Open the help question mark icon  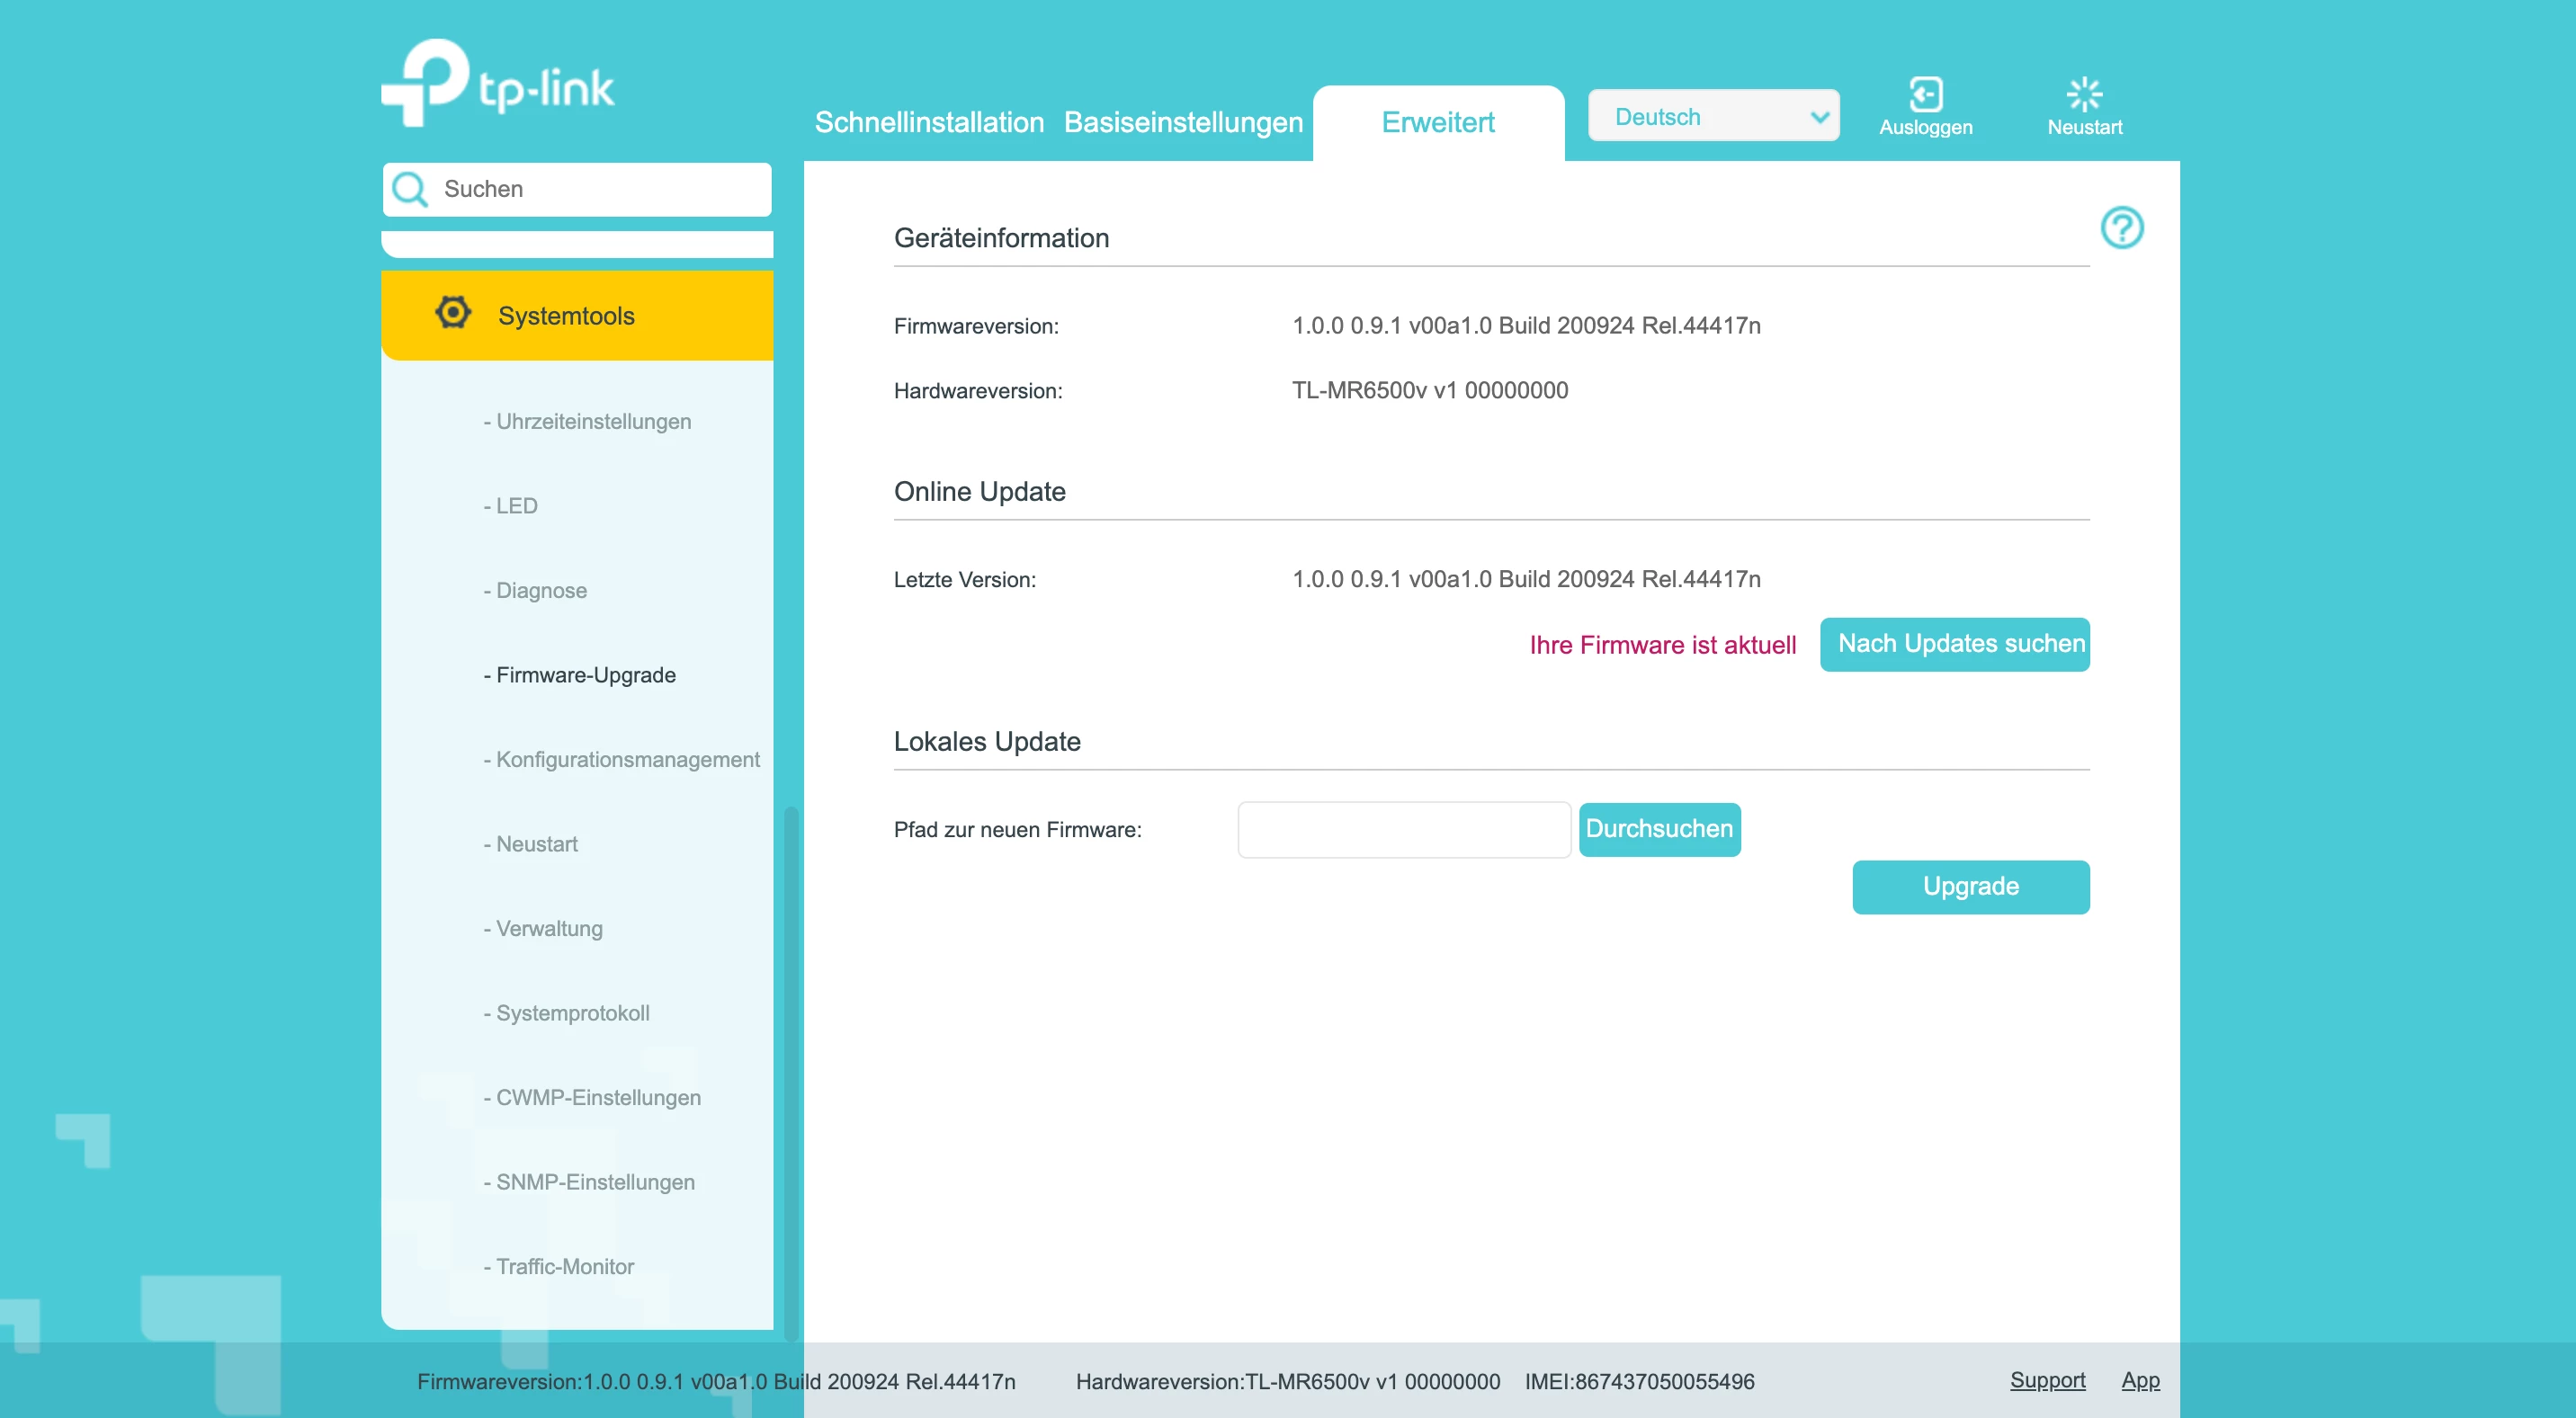2121,228
